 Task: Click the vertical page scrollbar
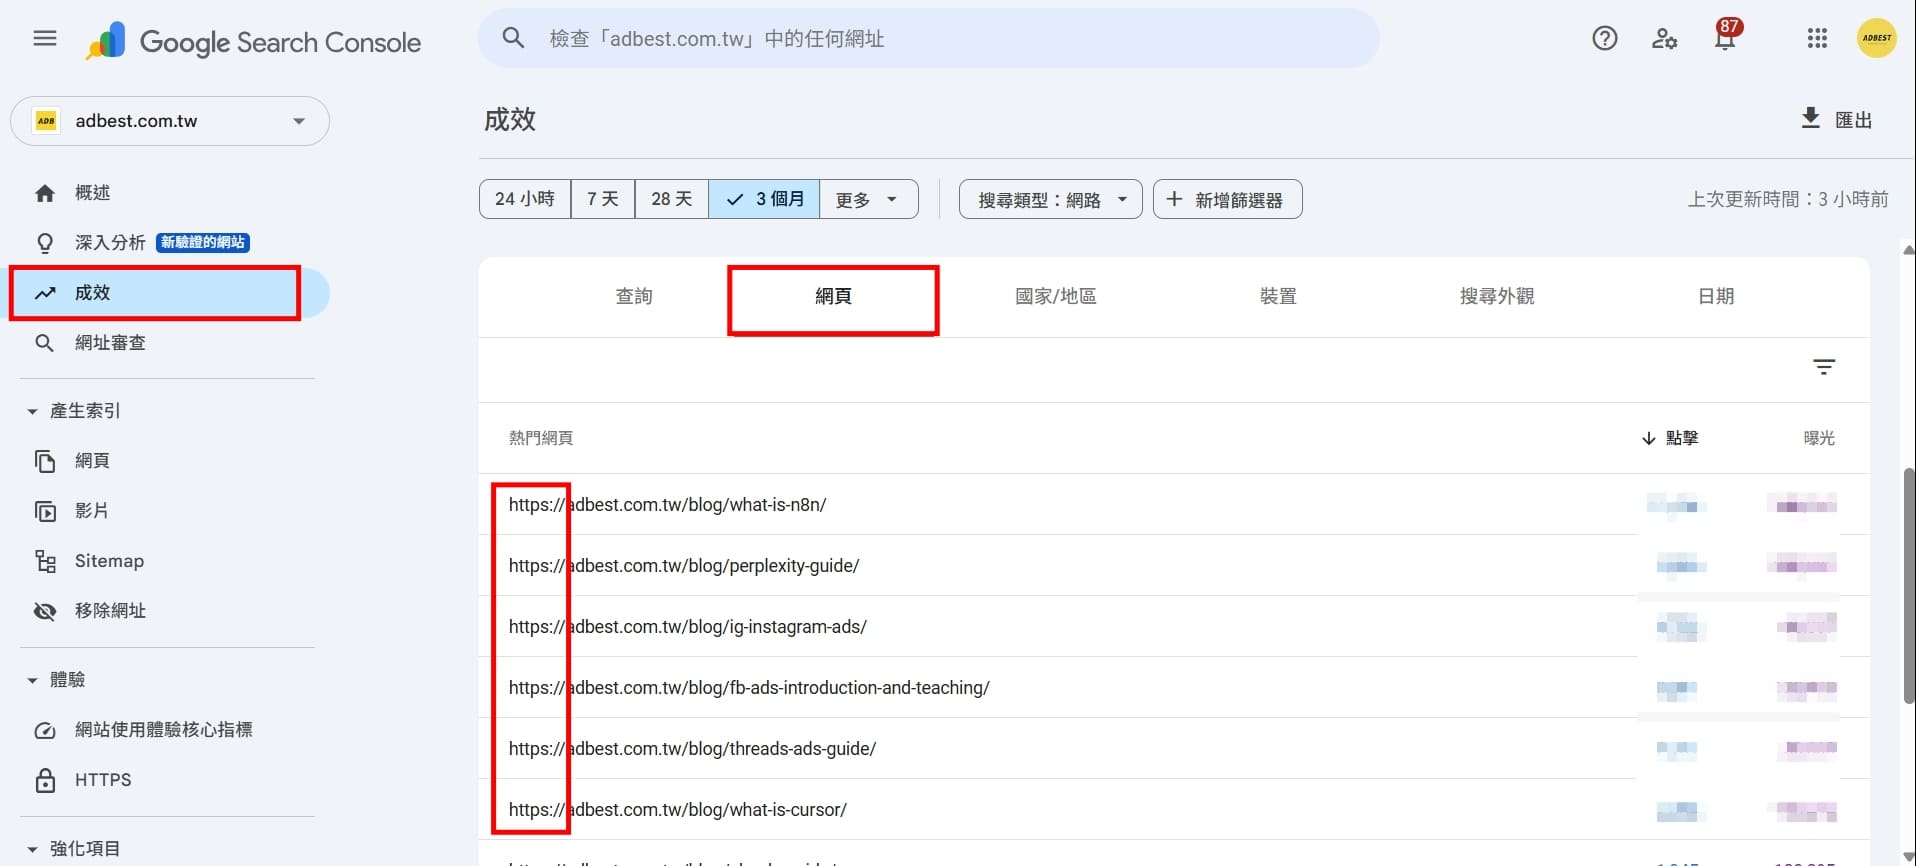(x=1908, y=584)
